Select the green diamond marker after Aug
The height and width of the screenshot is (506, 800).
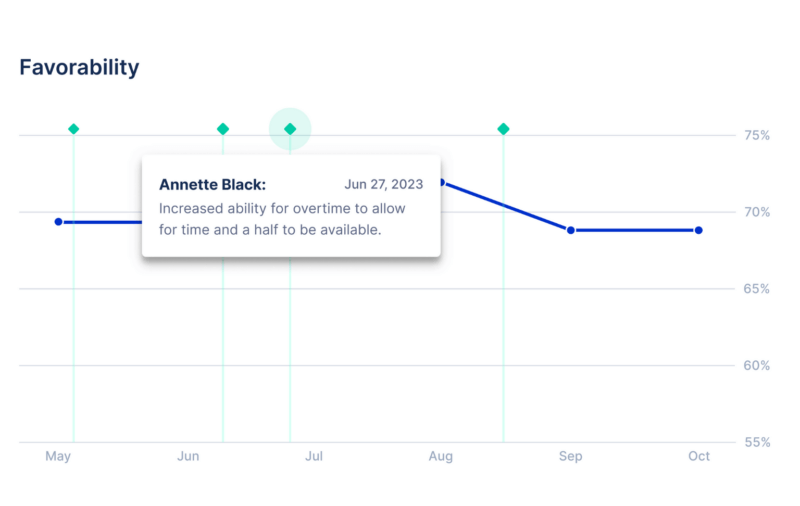[504, 129]
